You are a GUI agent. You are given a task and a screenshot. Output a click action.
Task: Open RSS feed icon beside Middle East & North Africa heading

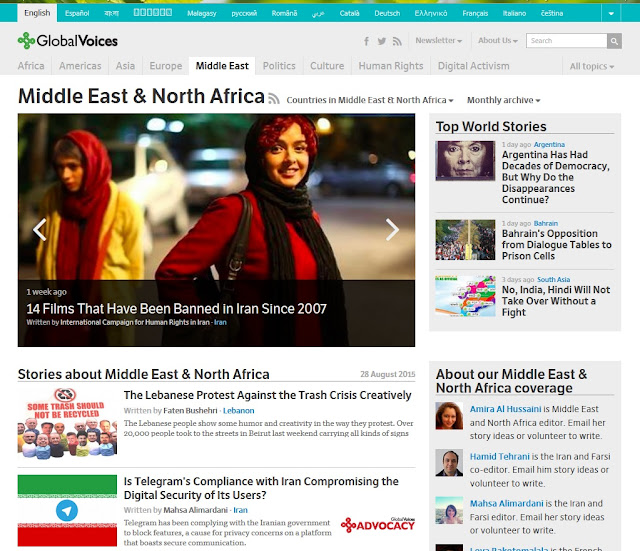tap(274, 98)
